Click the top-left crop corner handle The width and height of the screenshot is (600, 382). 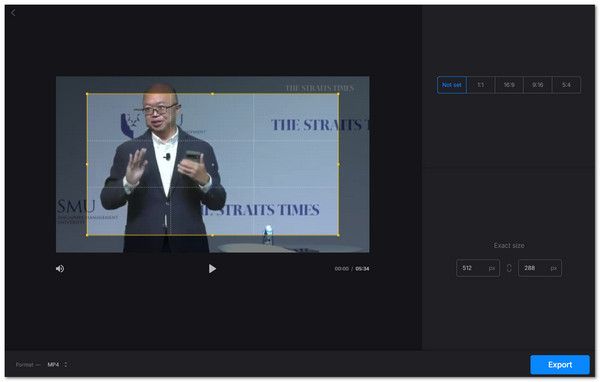(x=87, y=94)
